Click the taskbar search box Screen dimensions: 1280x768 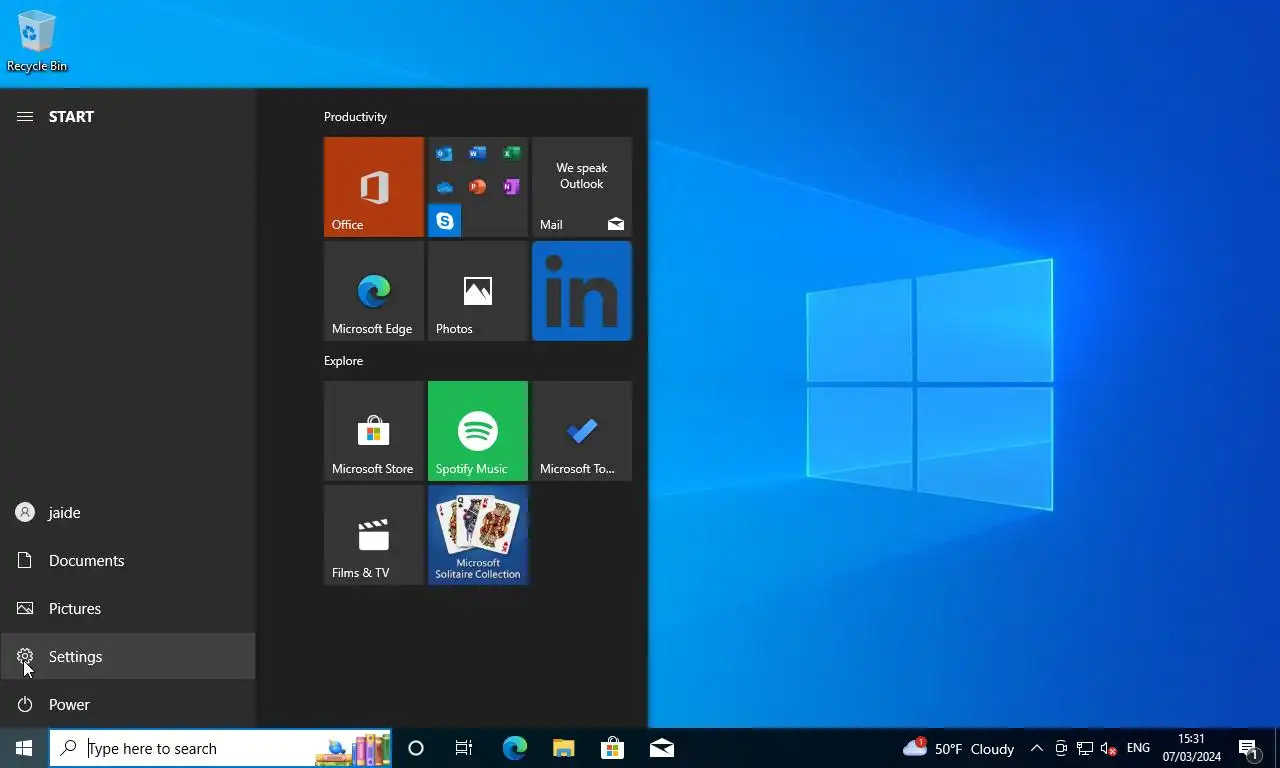[220, 748]
